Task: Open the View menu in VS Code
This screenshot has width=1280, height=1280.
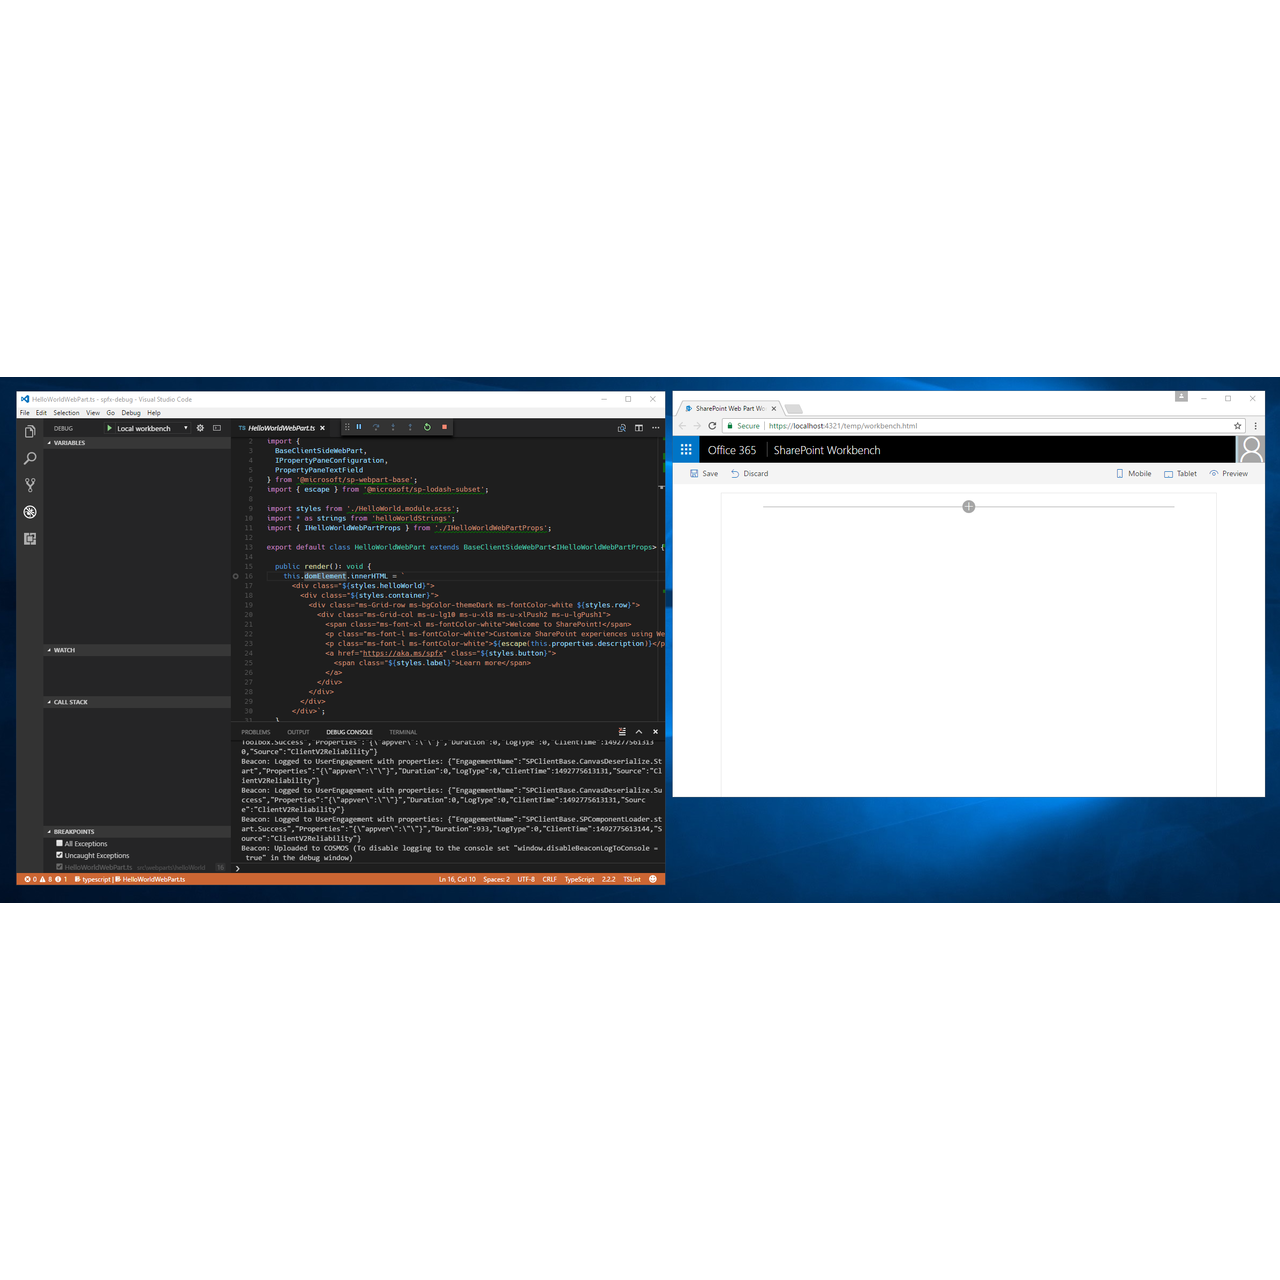Action: pyautogui.click(x=93, y=413)
